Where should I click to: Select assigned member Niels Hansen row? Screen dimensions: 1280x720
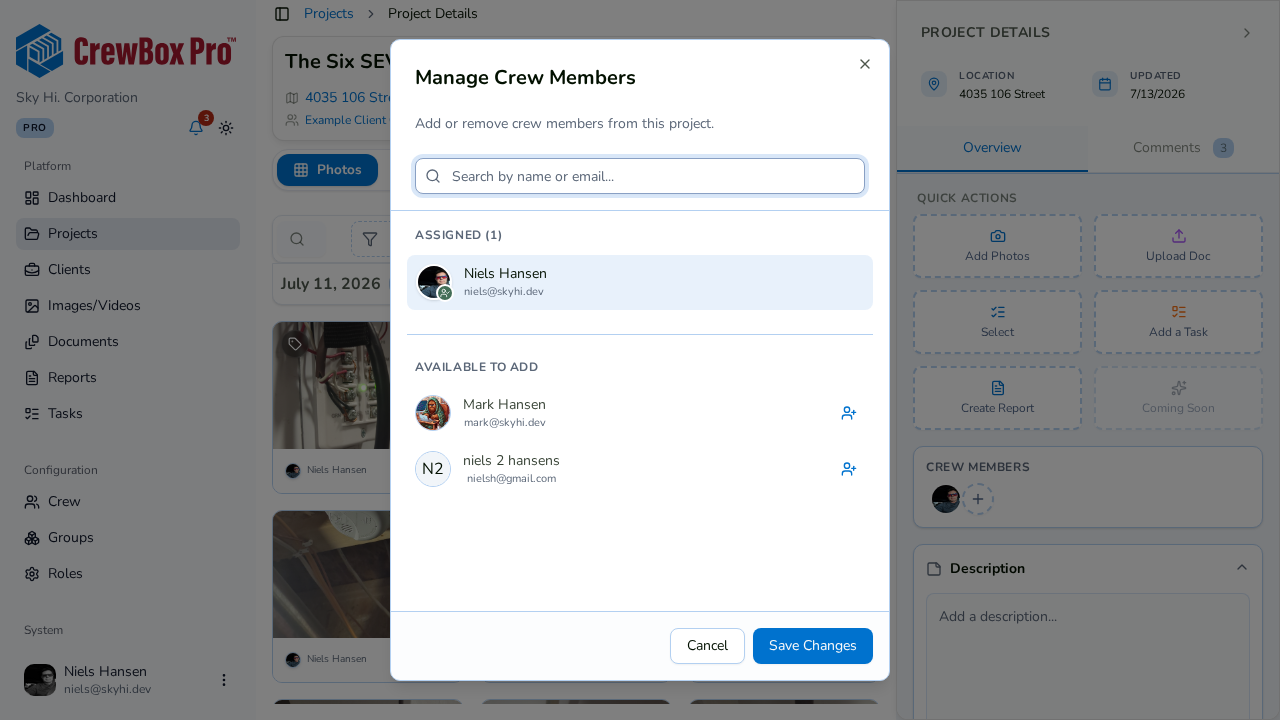(640, 282)
